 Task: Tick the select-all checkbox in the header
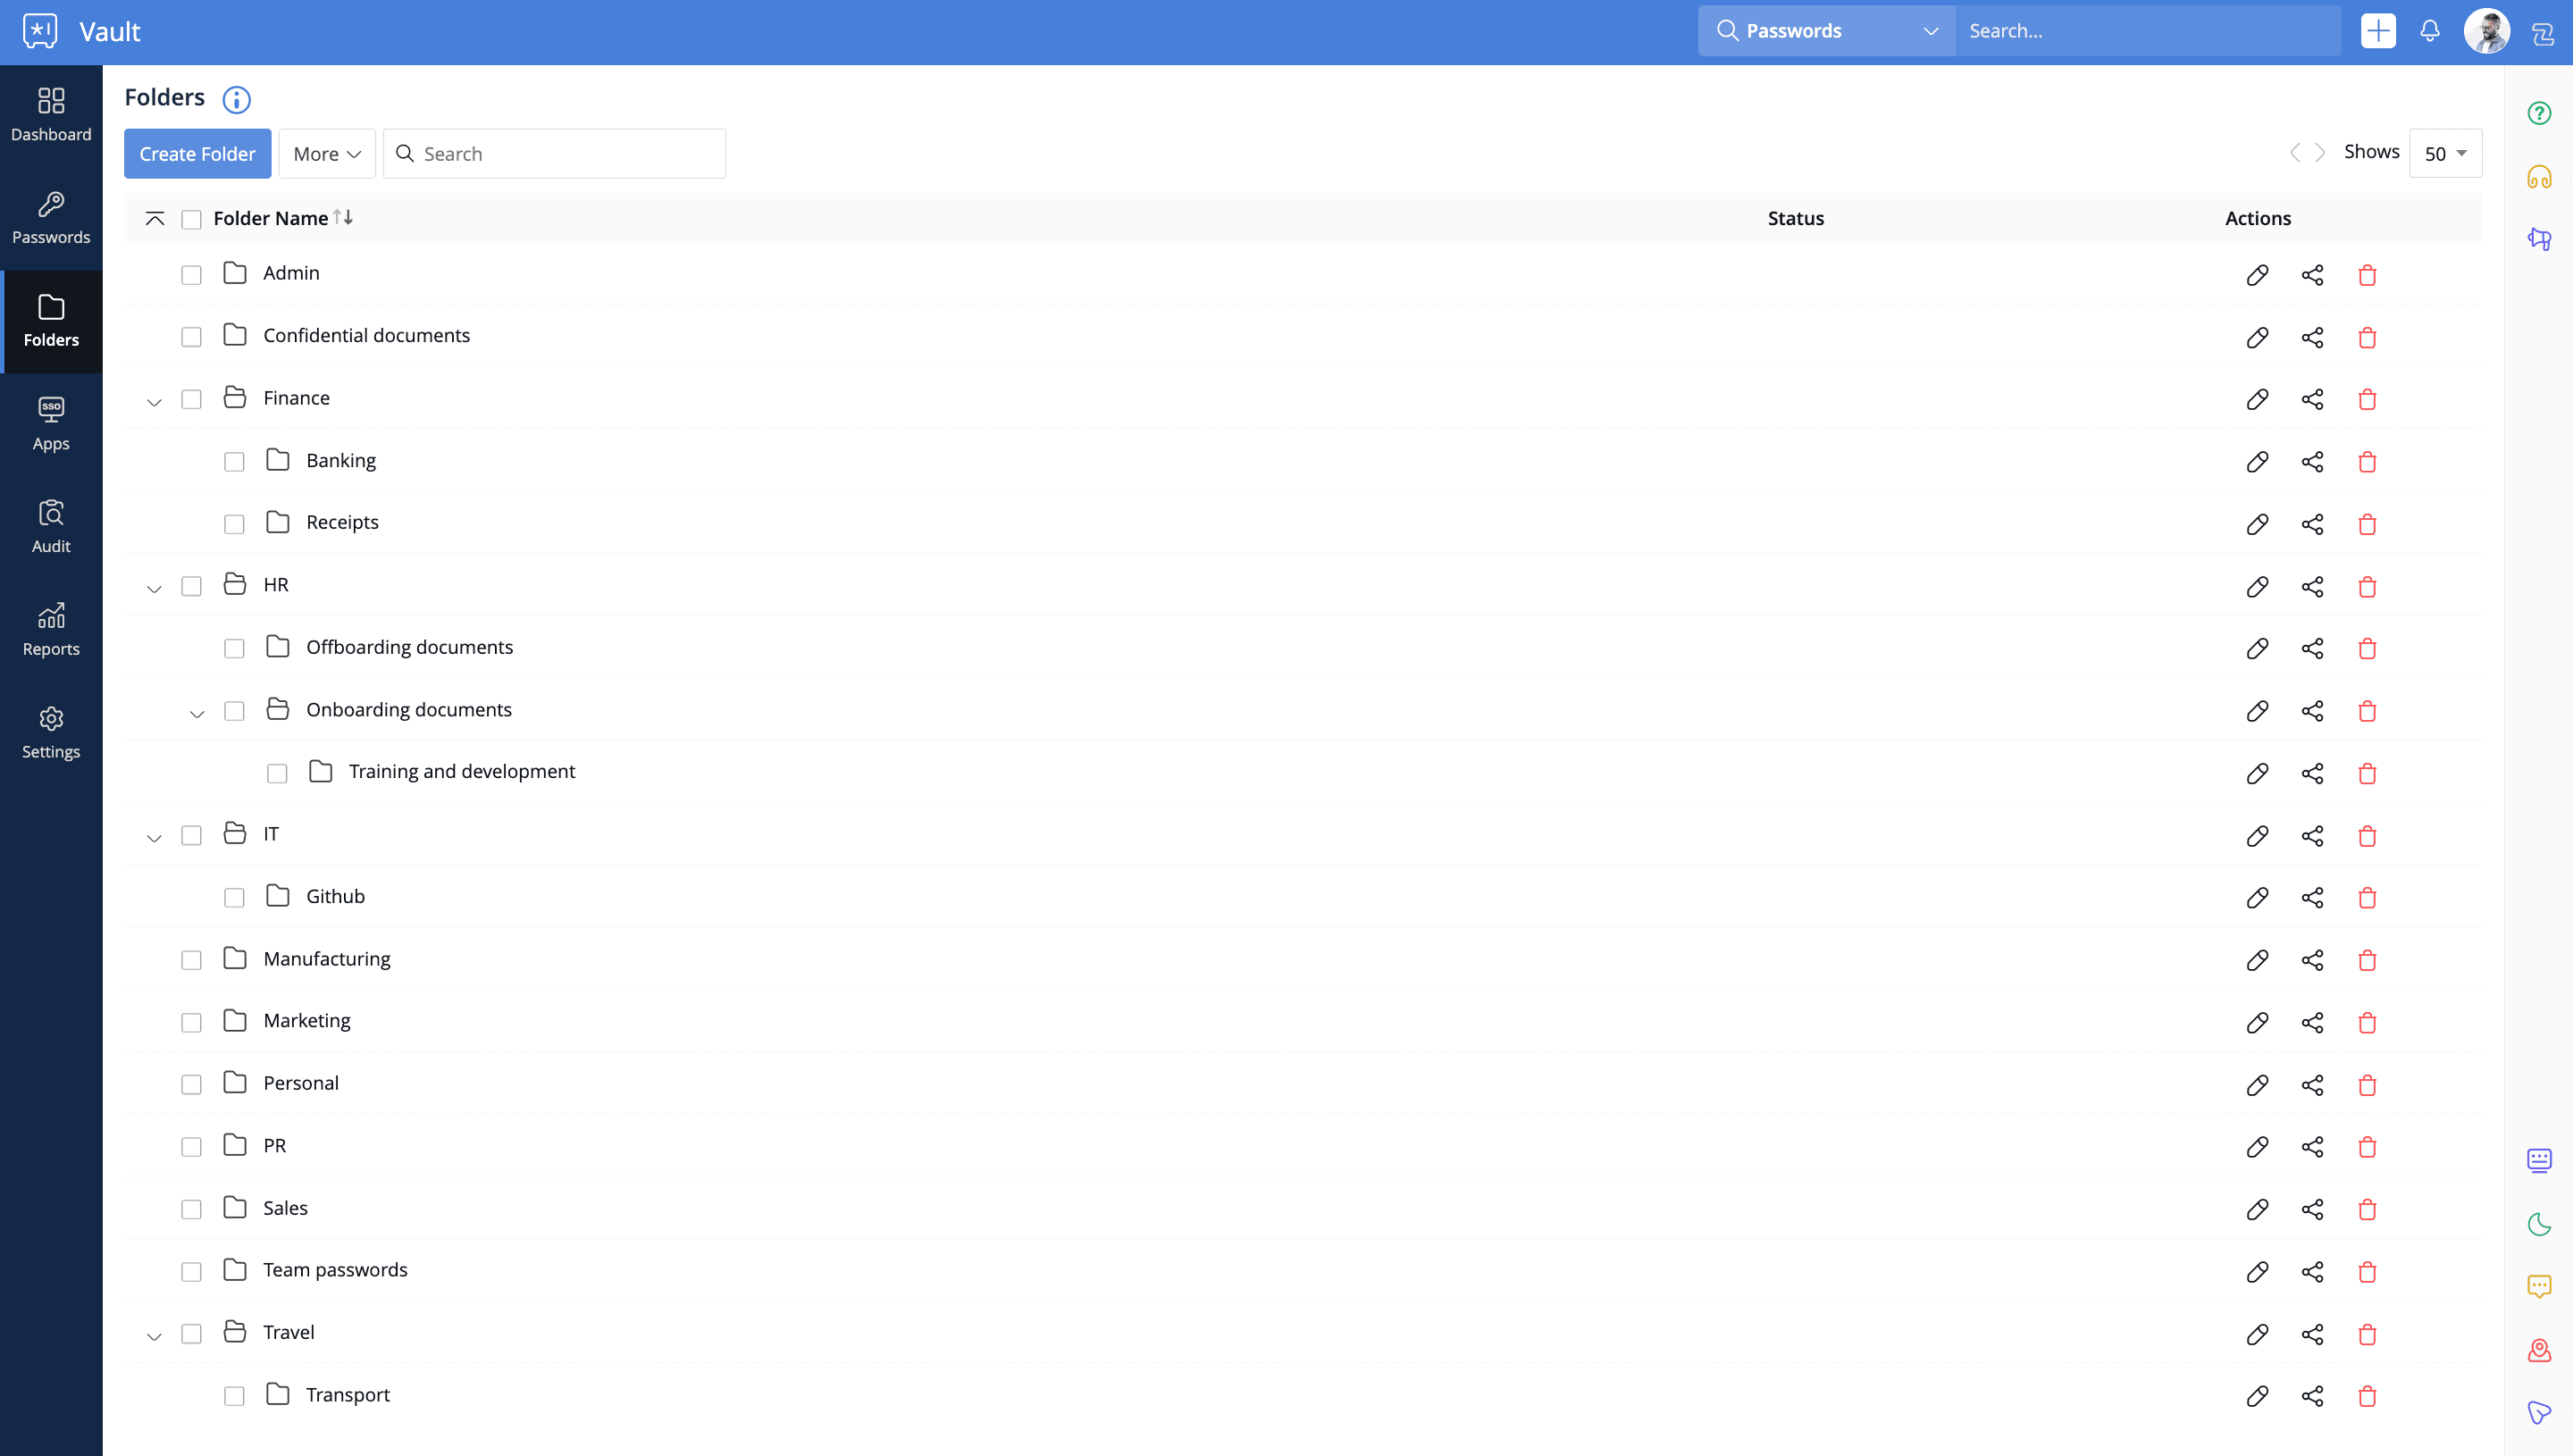click(x=191, y=219)
